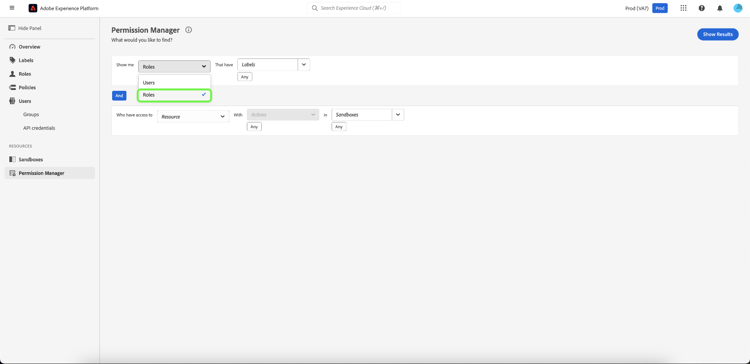Open the app switcher grid
Screen dimensions: 750x364
(684, 8)
